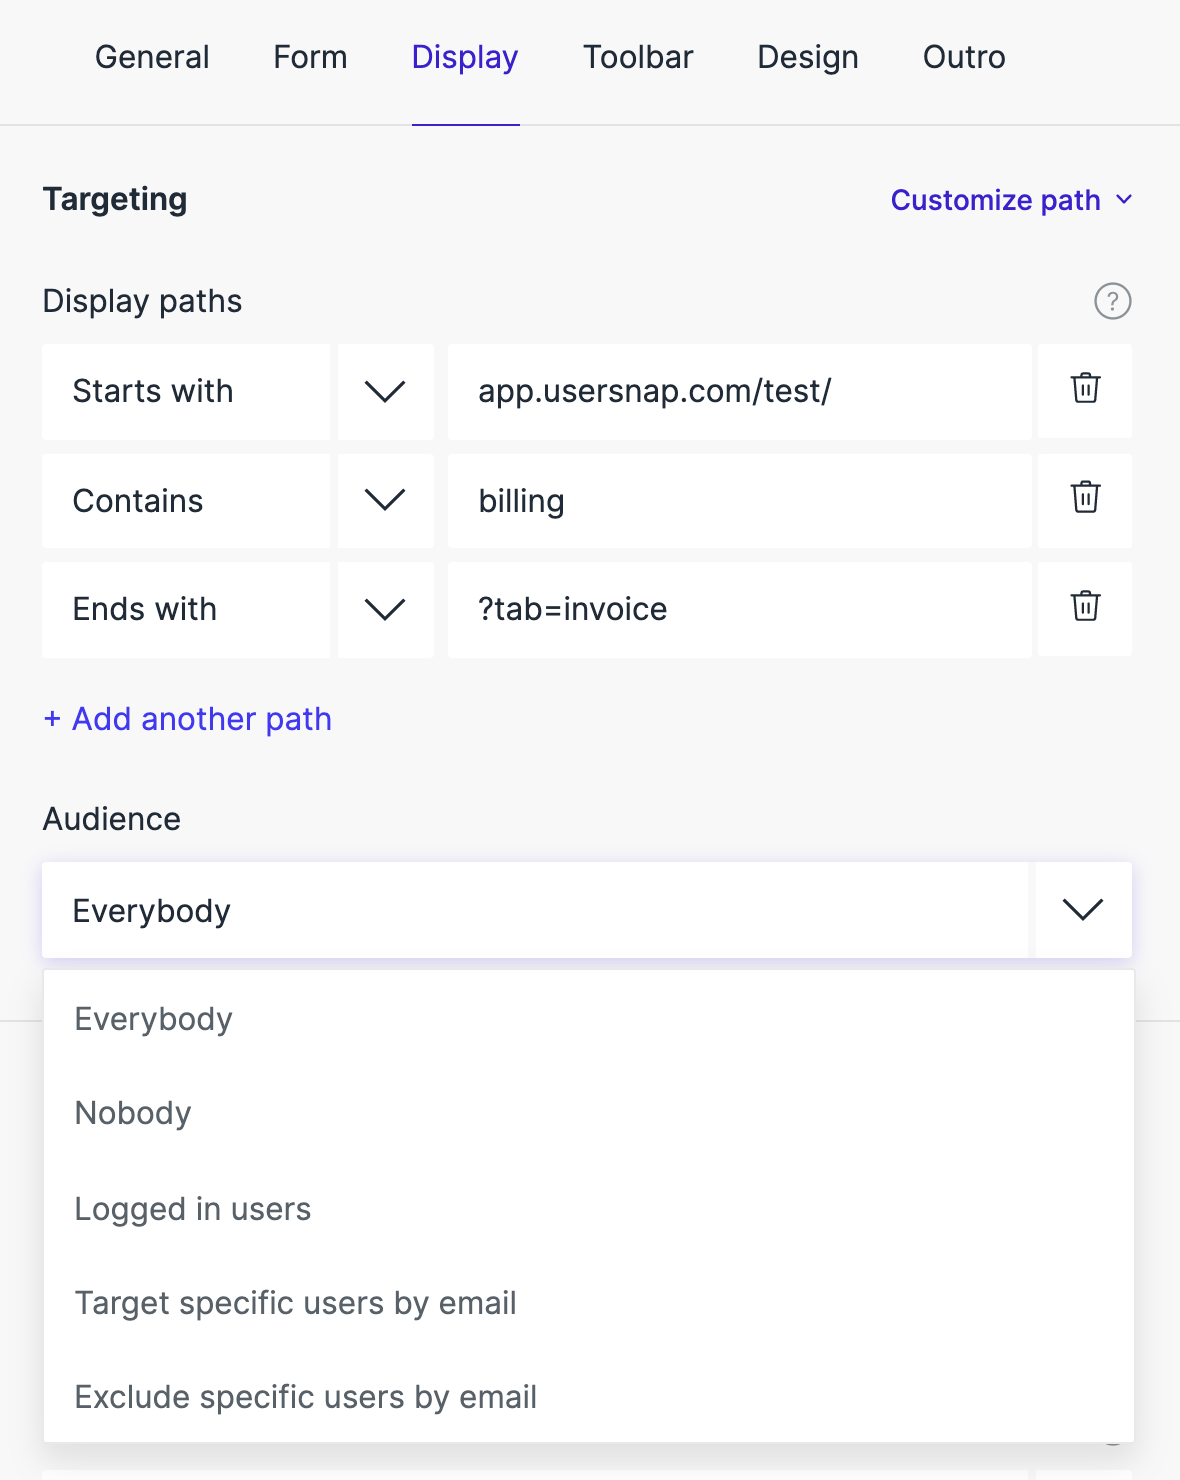Expand the 'Starts with' condition dropdown

385,391
